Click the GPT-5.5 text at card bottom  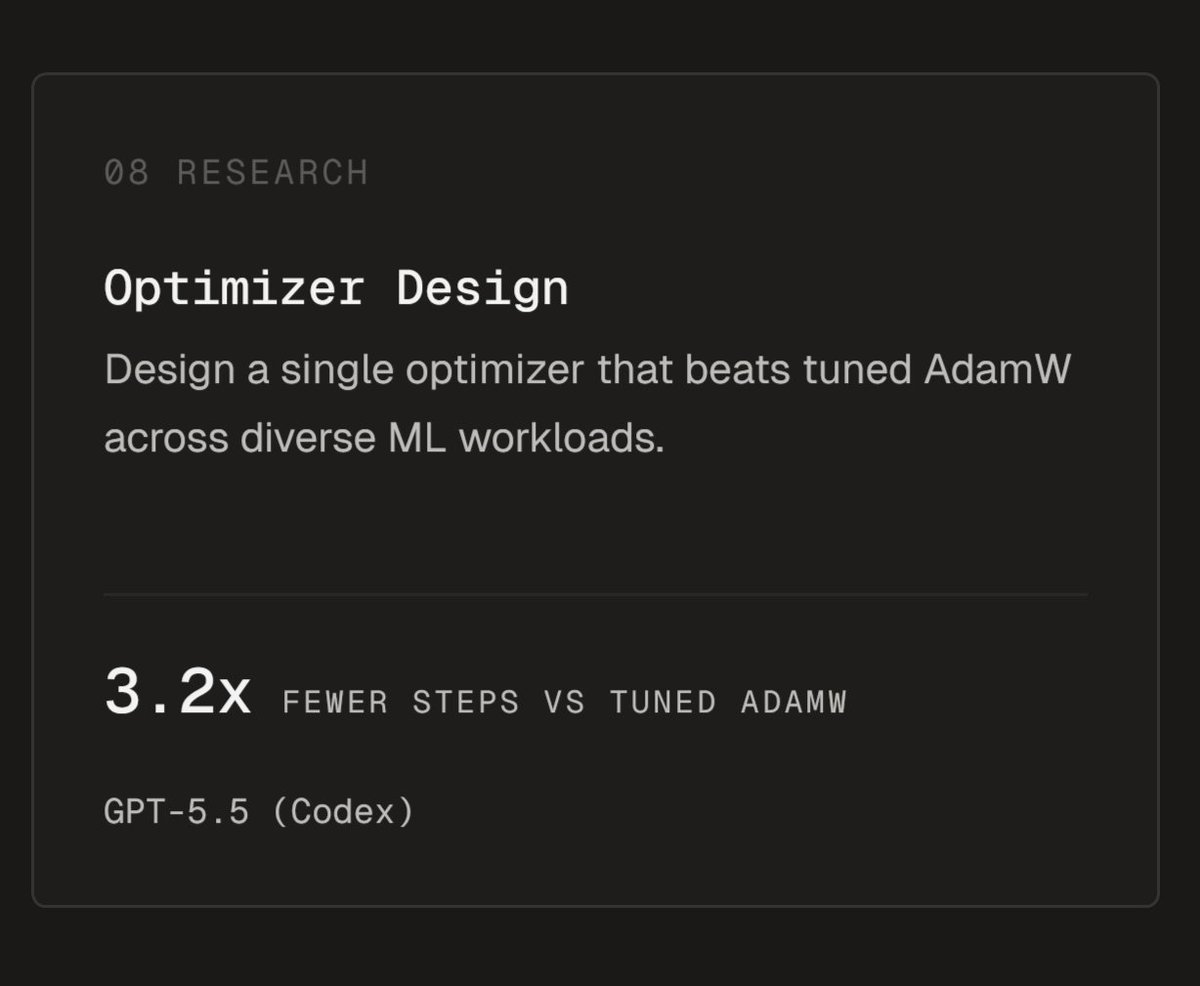(x=176, y=811)
